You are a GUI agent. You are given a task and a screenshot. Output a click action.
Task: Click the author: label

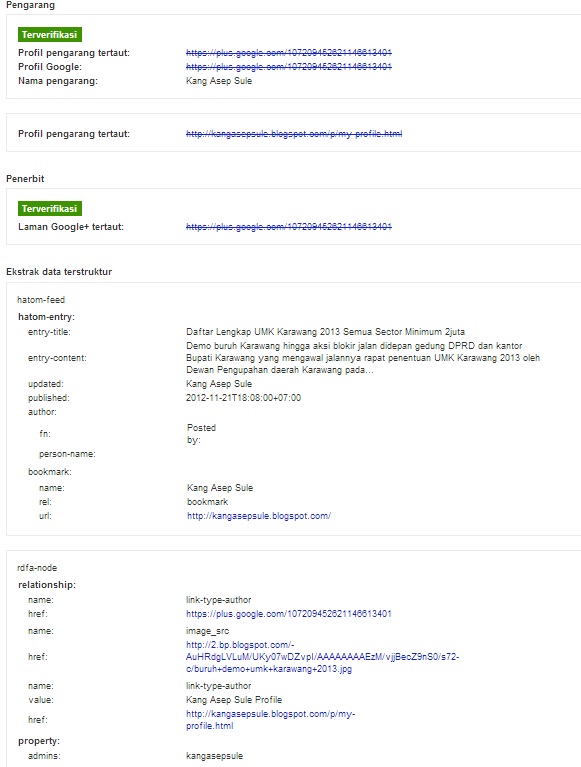click(42, 412)
